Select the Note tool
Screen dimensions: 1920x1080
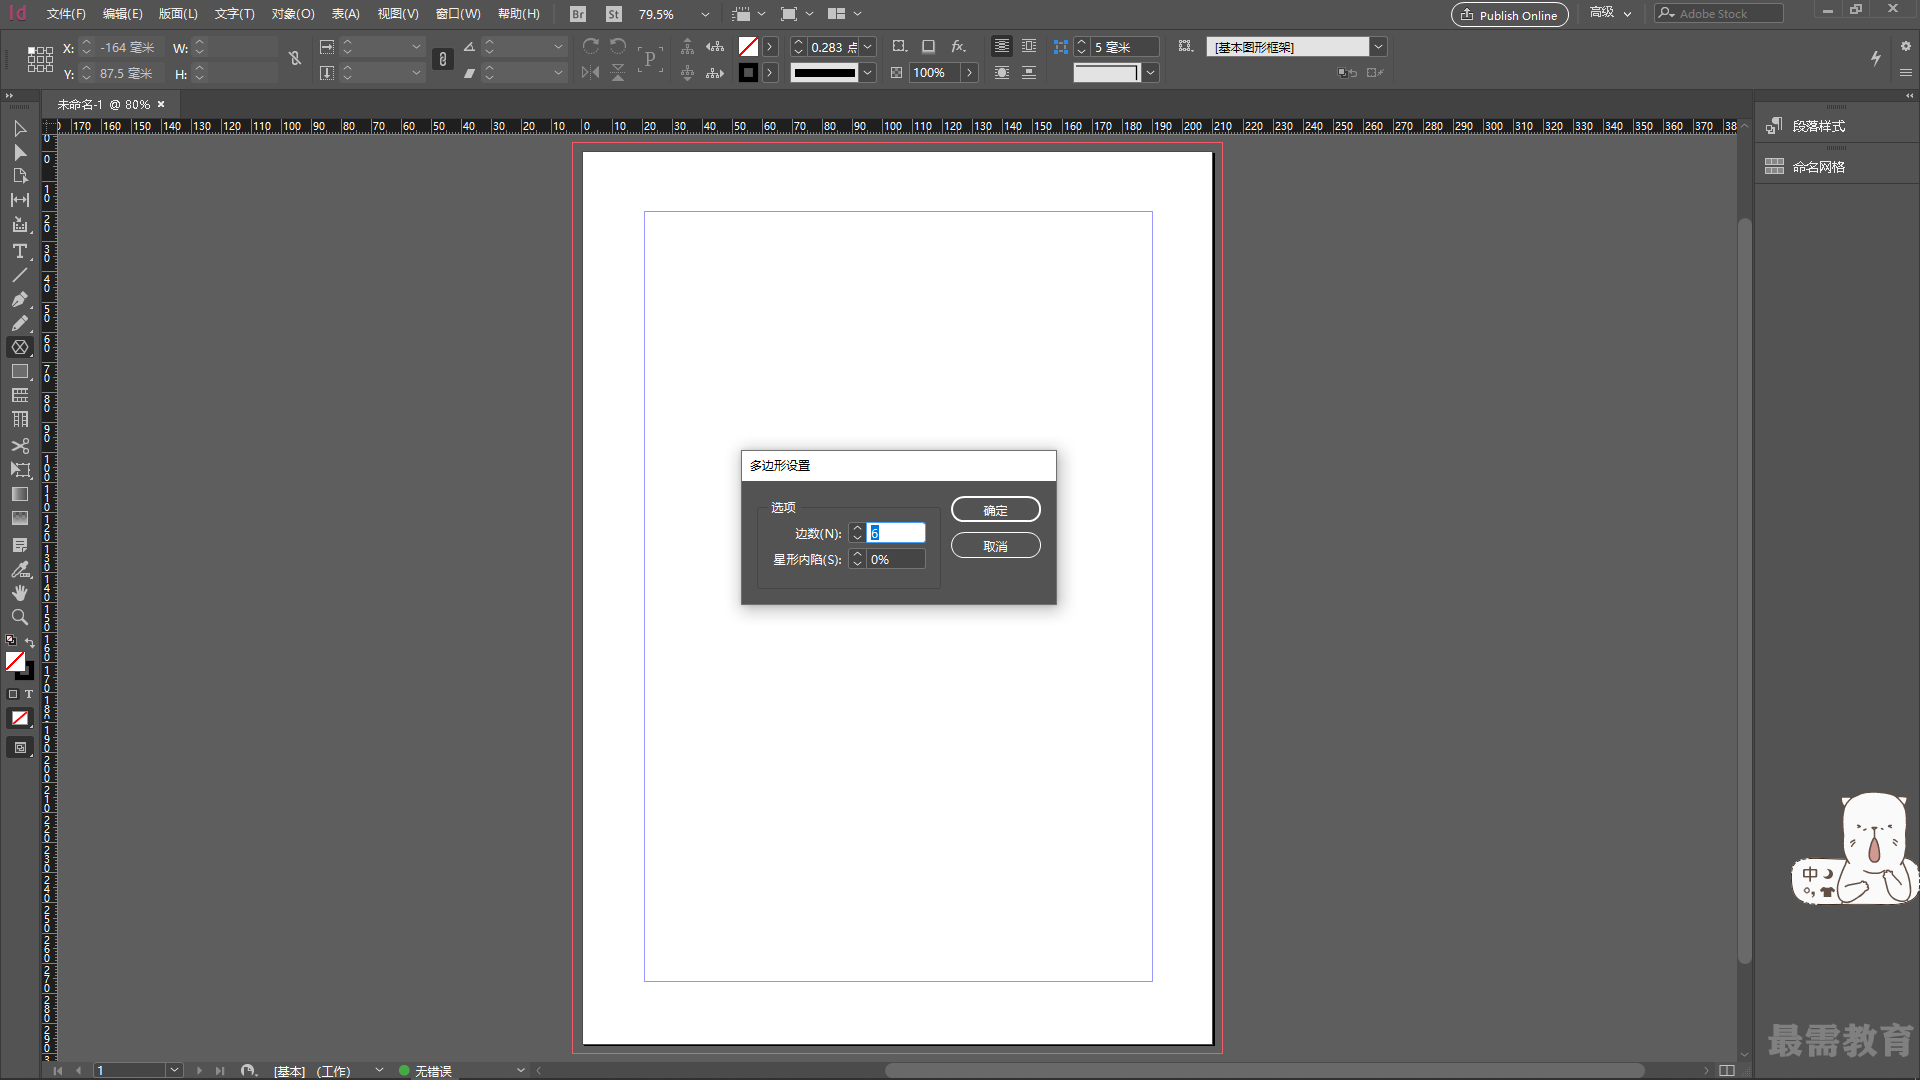point(19,545)
